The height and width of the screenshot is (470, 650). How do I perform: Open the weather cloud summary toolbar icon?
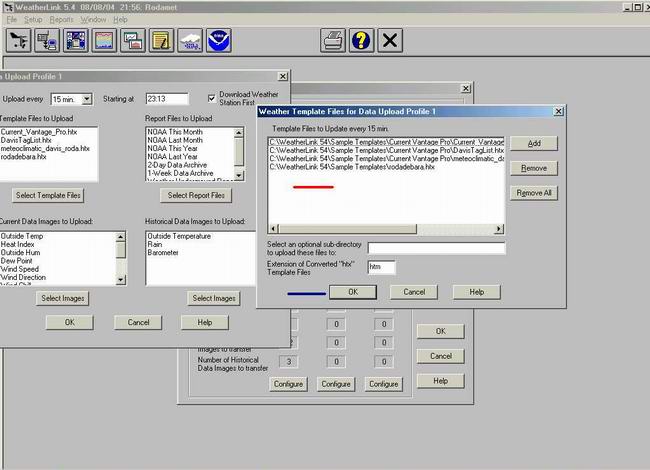(190, 41)
